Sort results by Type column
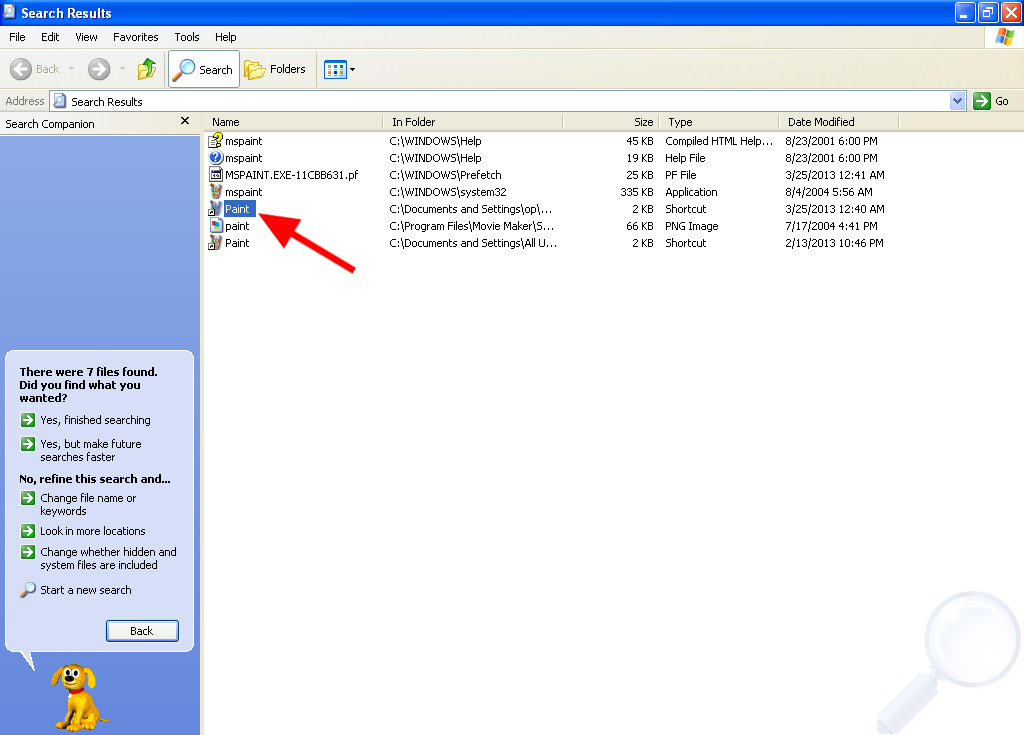This screenshot has width=1024, height=735. click(719, 122)
